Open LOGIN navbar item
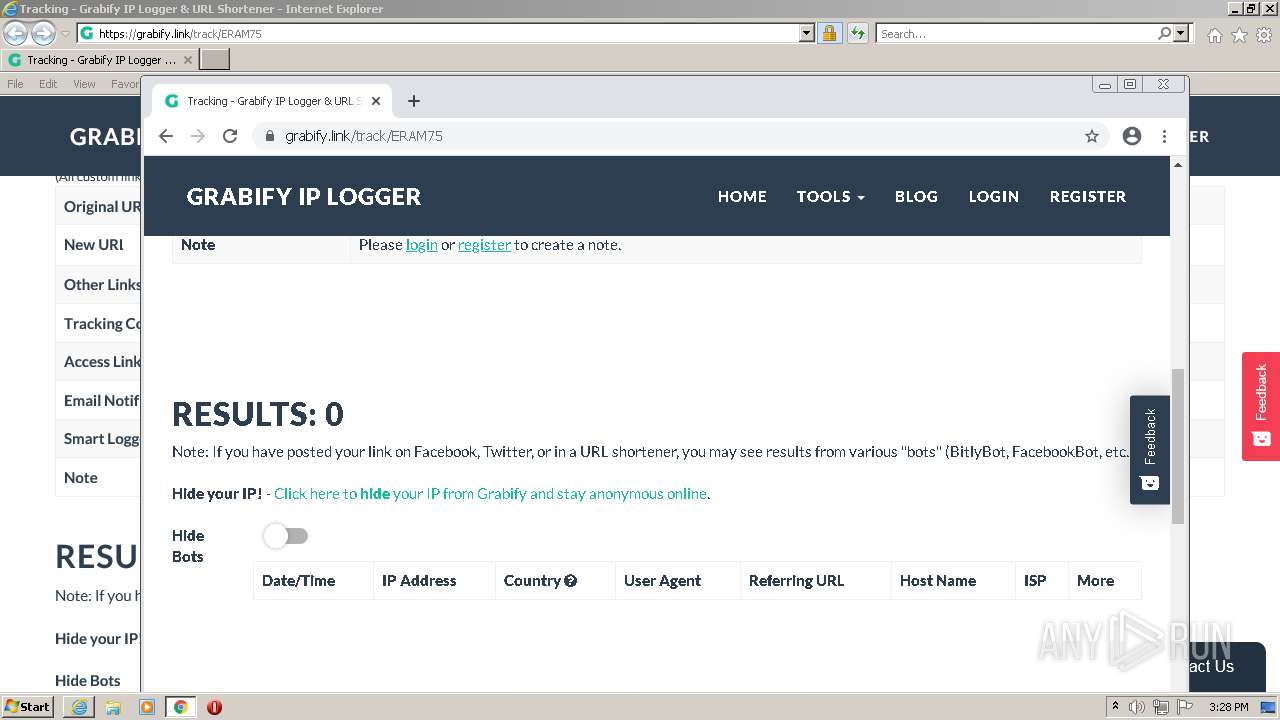Screen dimensions: 1280x720 point(993,196)
